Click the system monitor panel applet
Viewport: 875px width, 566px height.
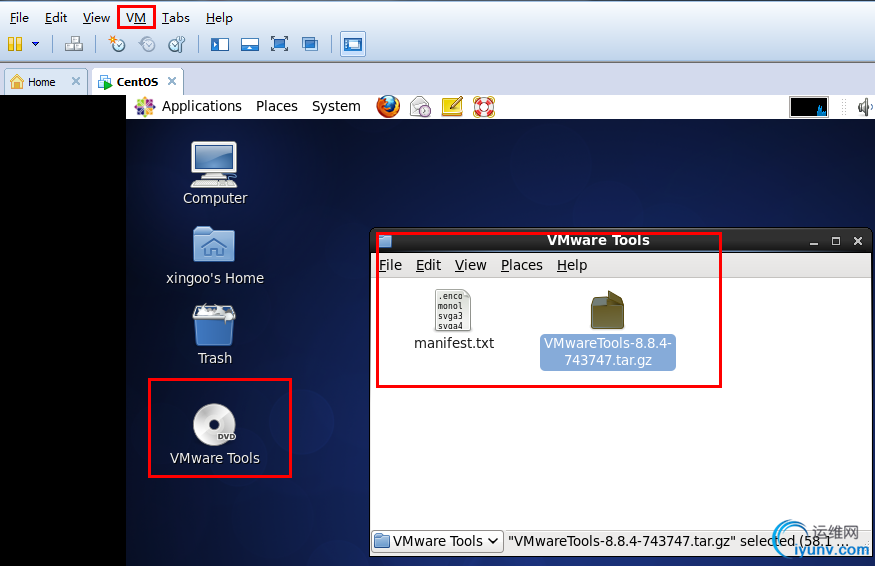pos(809,107)
